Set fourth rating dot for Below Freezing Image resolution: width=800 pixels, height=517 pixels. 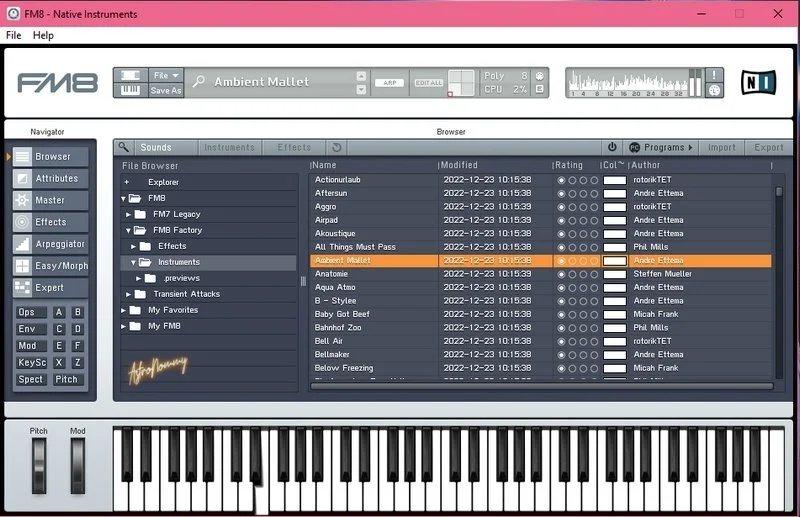pos(594,368)
